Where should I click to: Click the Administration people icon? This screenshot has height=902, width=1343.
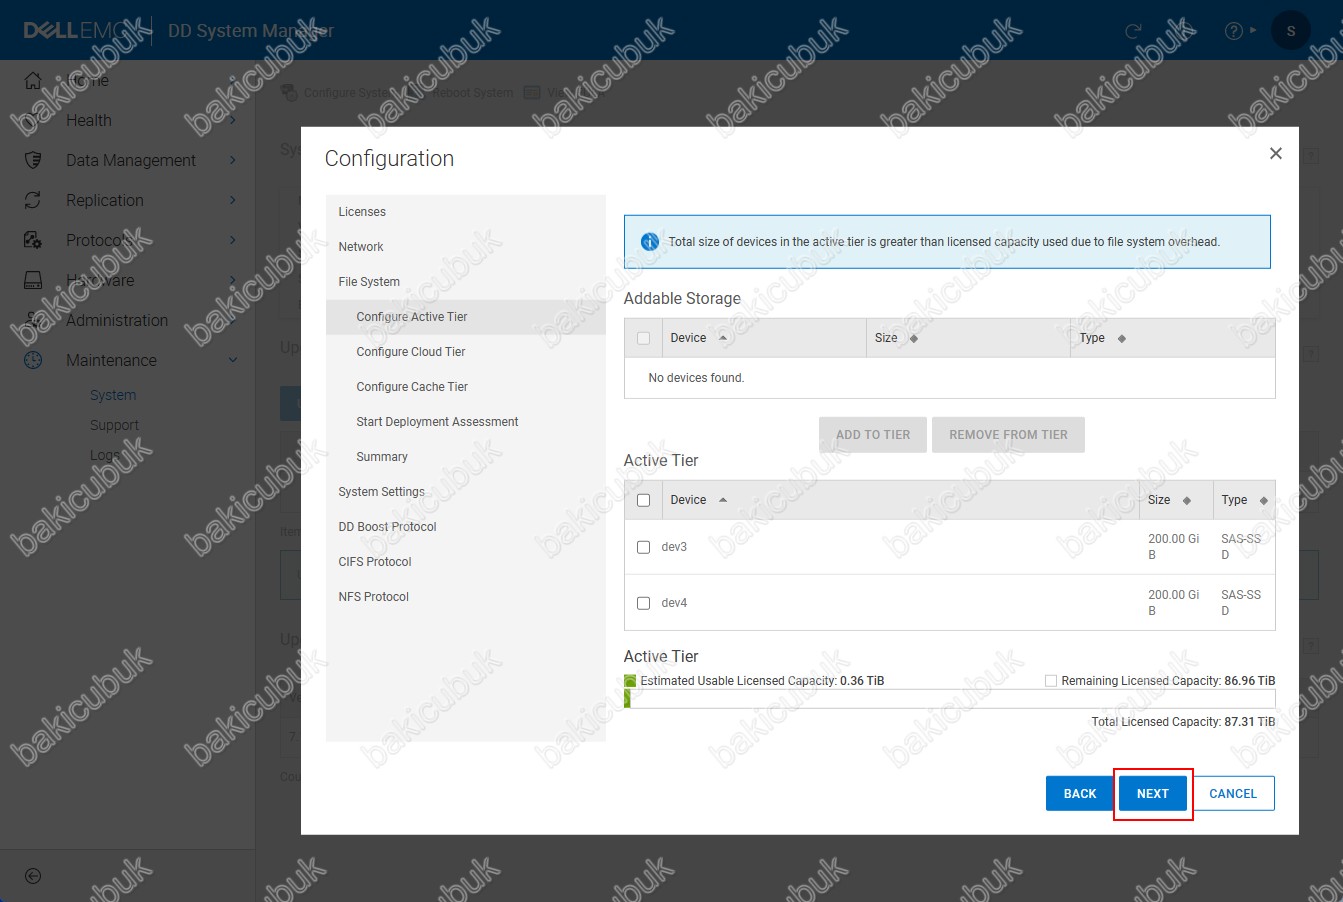(x=33, y=320)
